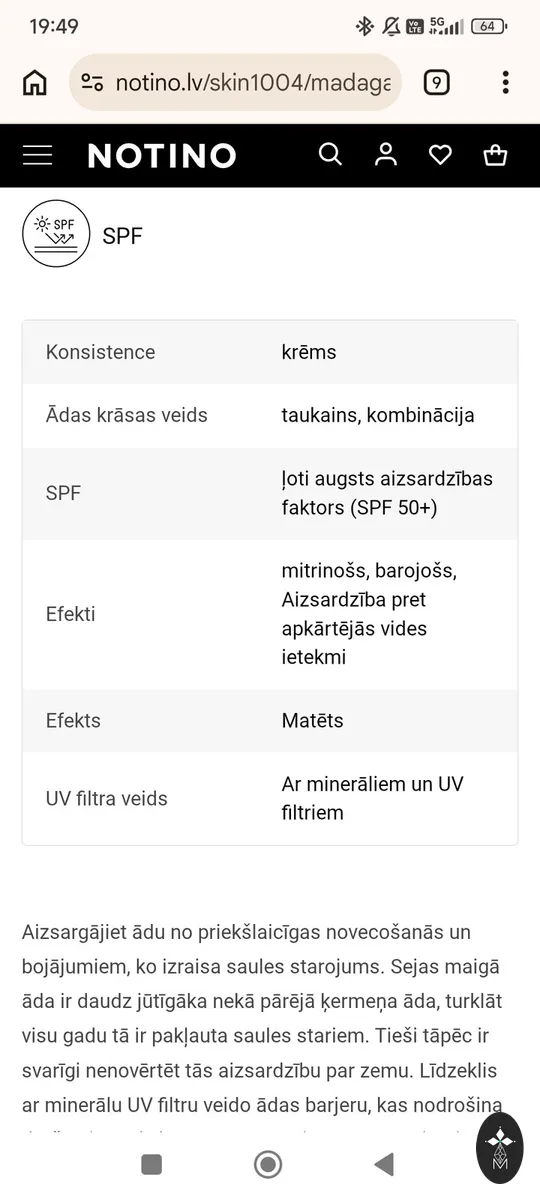
Task: Tap the battery indicator in status bar
Action: point(488,27)
